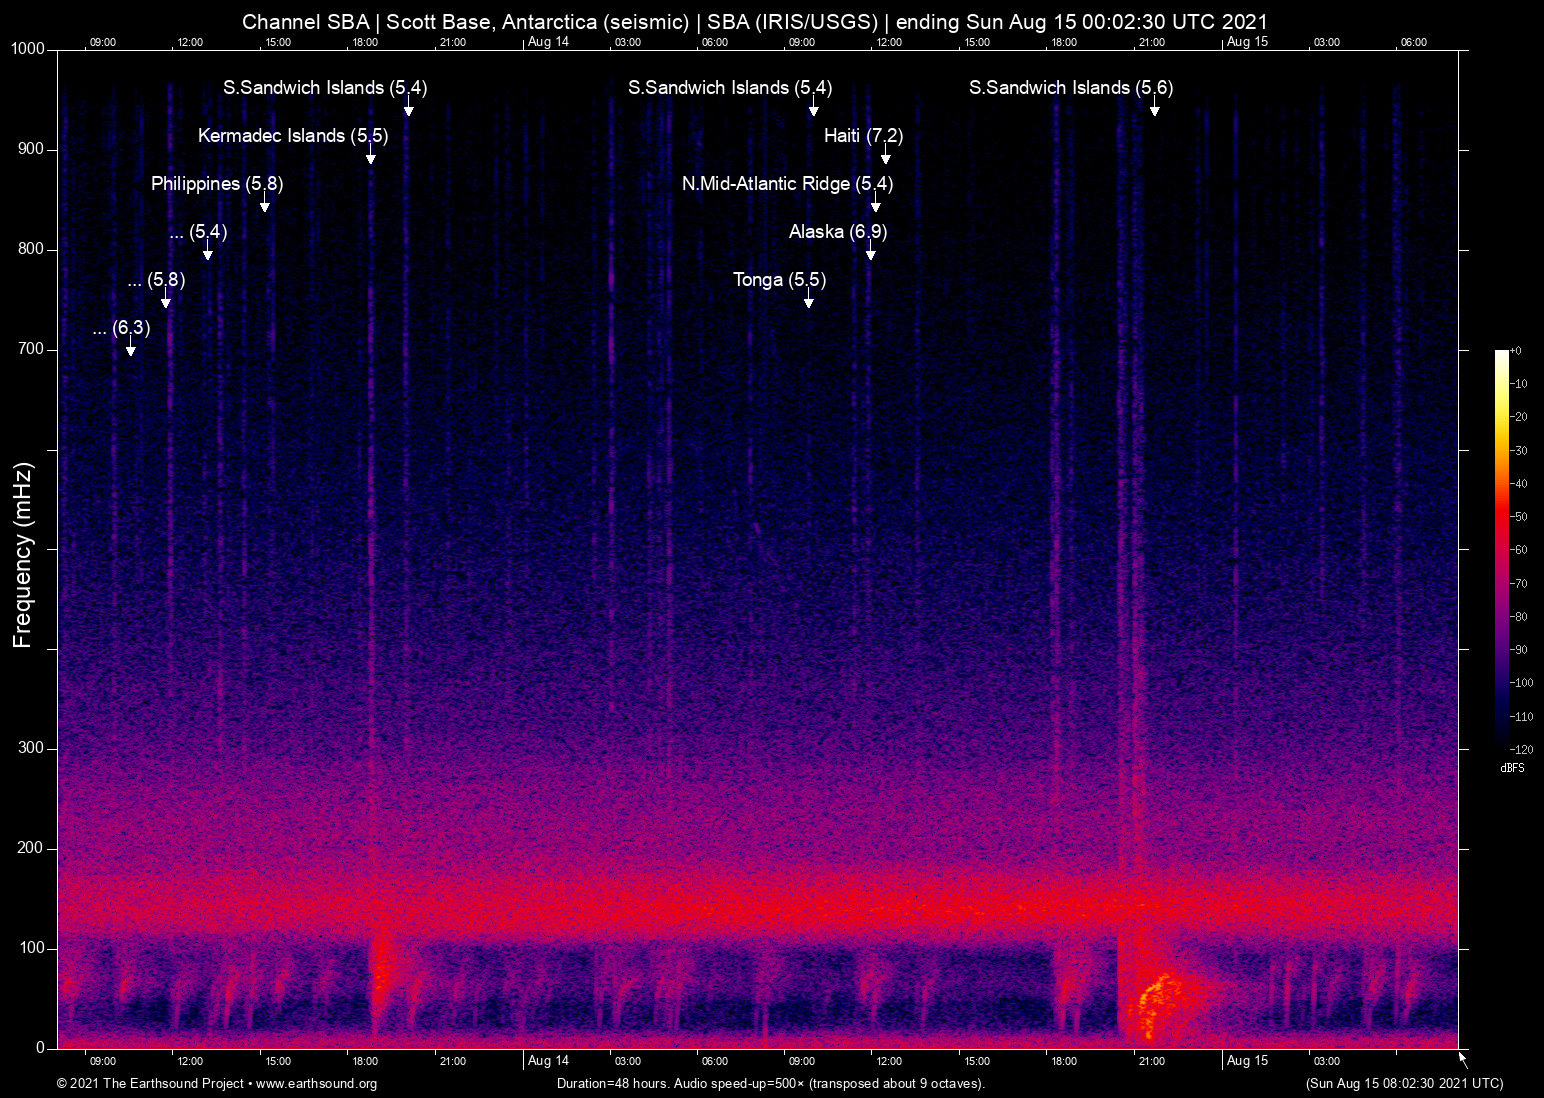Click the Frequency (mHz) axis label

22,555
